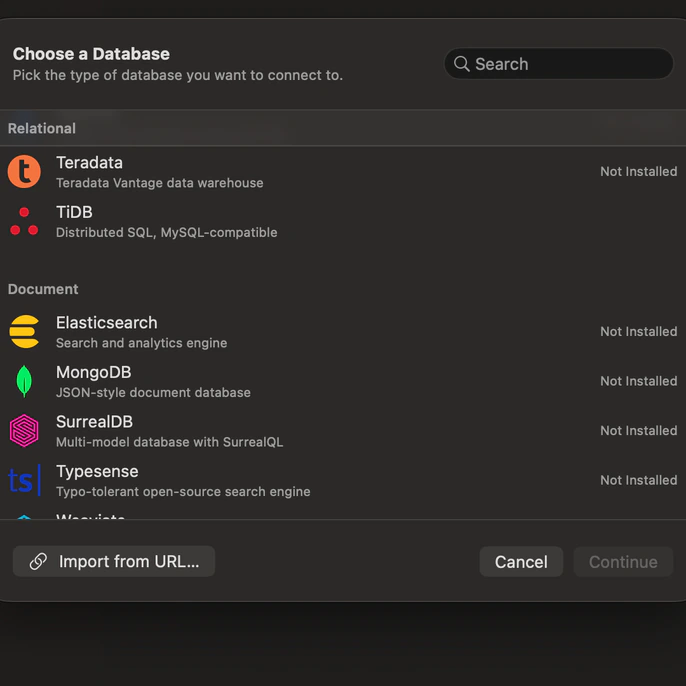Click 'Pick the type of database' subtitle
This screenshot has width=686, height=686.
pyautogui.click(x=178, y=75)
